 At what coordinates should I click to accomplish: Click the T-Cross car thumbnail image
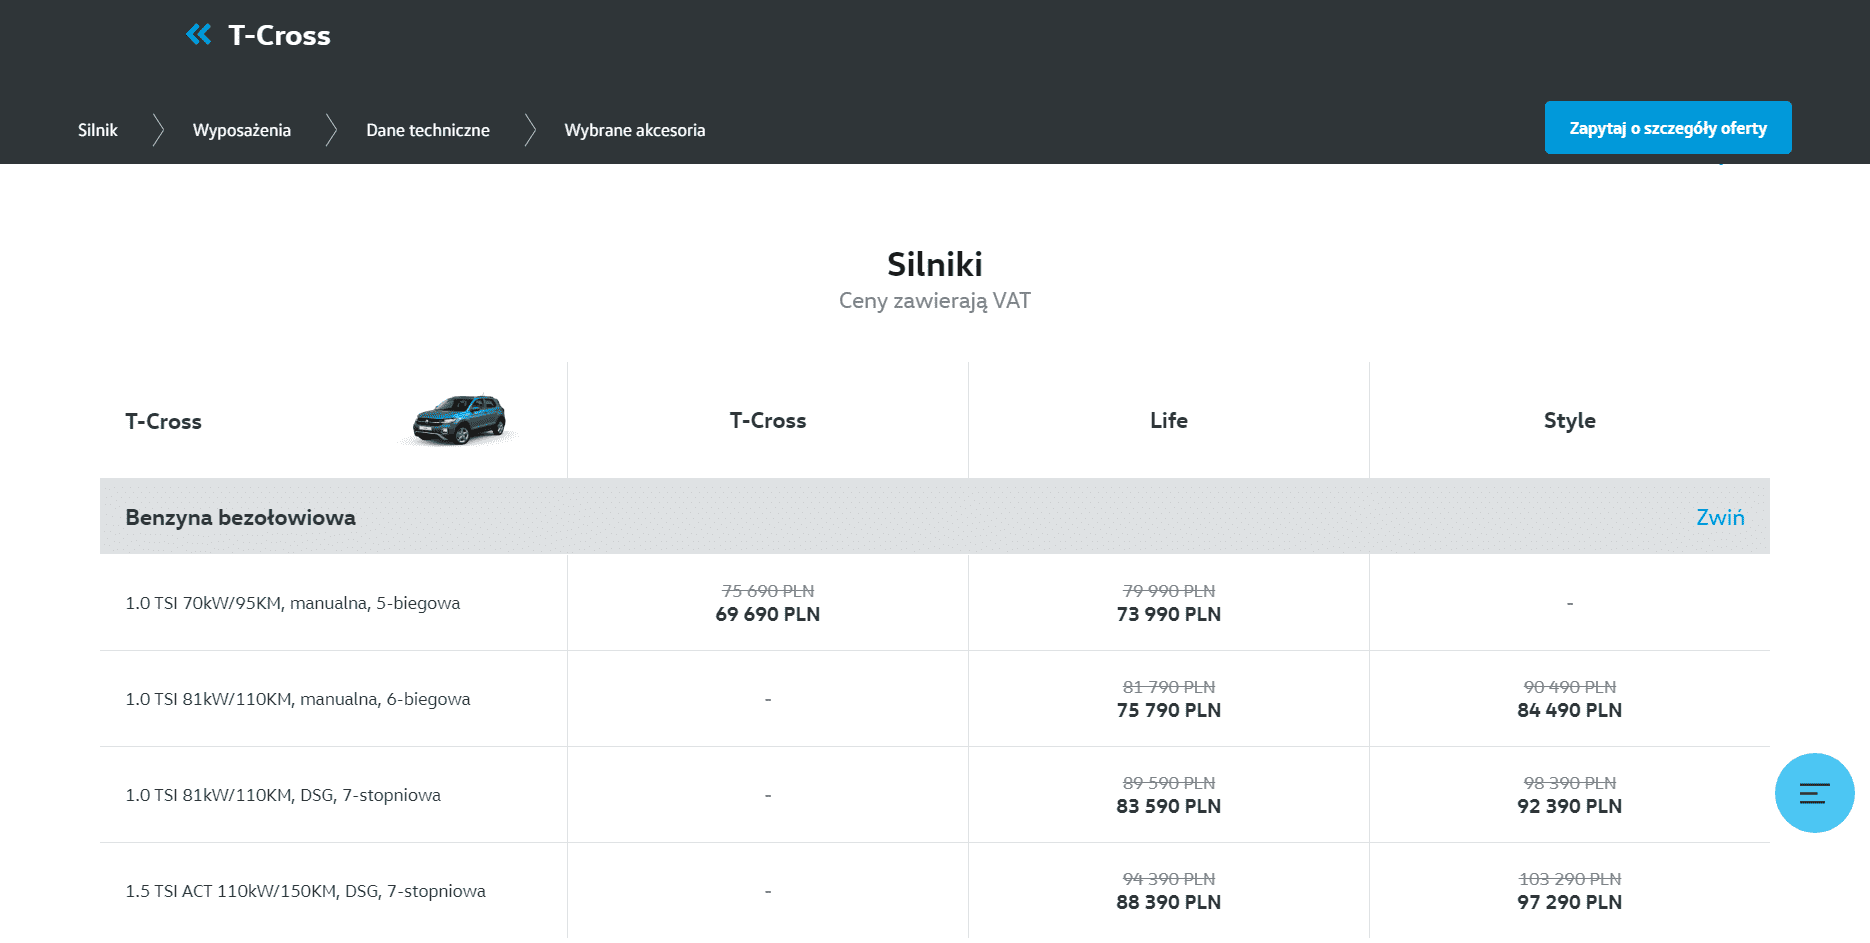point(460,420)
